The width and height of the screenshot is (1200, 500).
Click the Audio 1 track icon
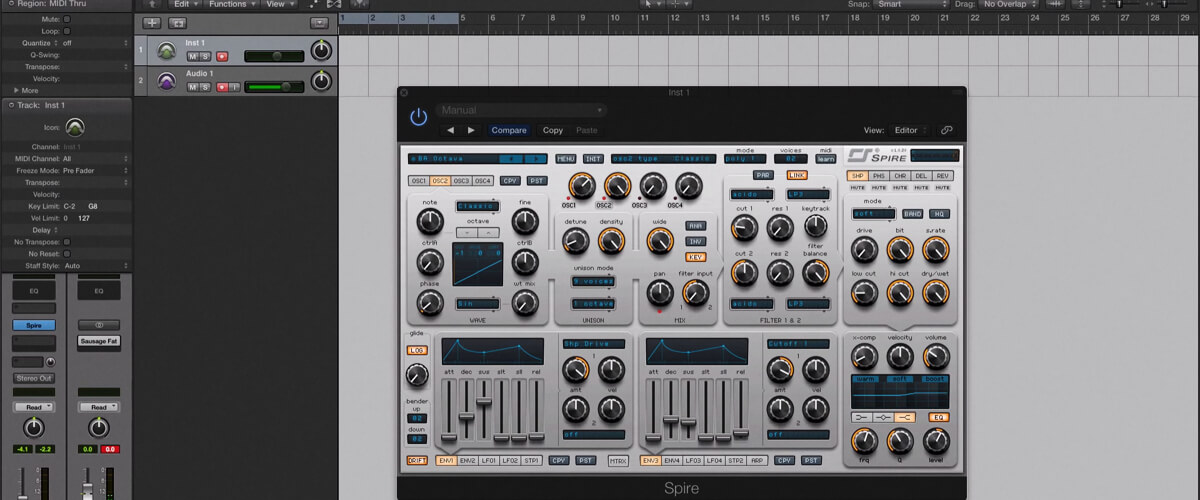(167, 80)
